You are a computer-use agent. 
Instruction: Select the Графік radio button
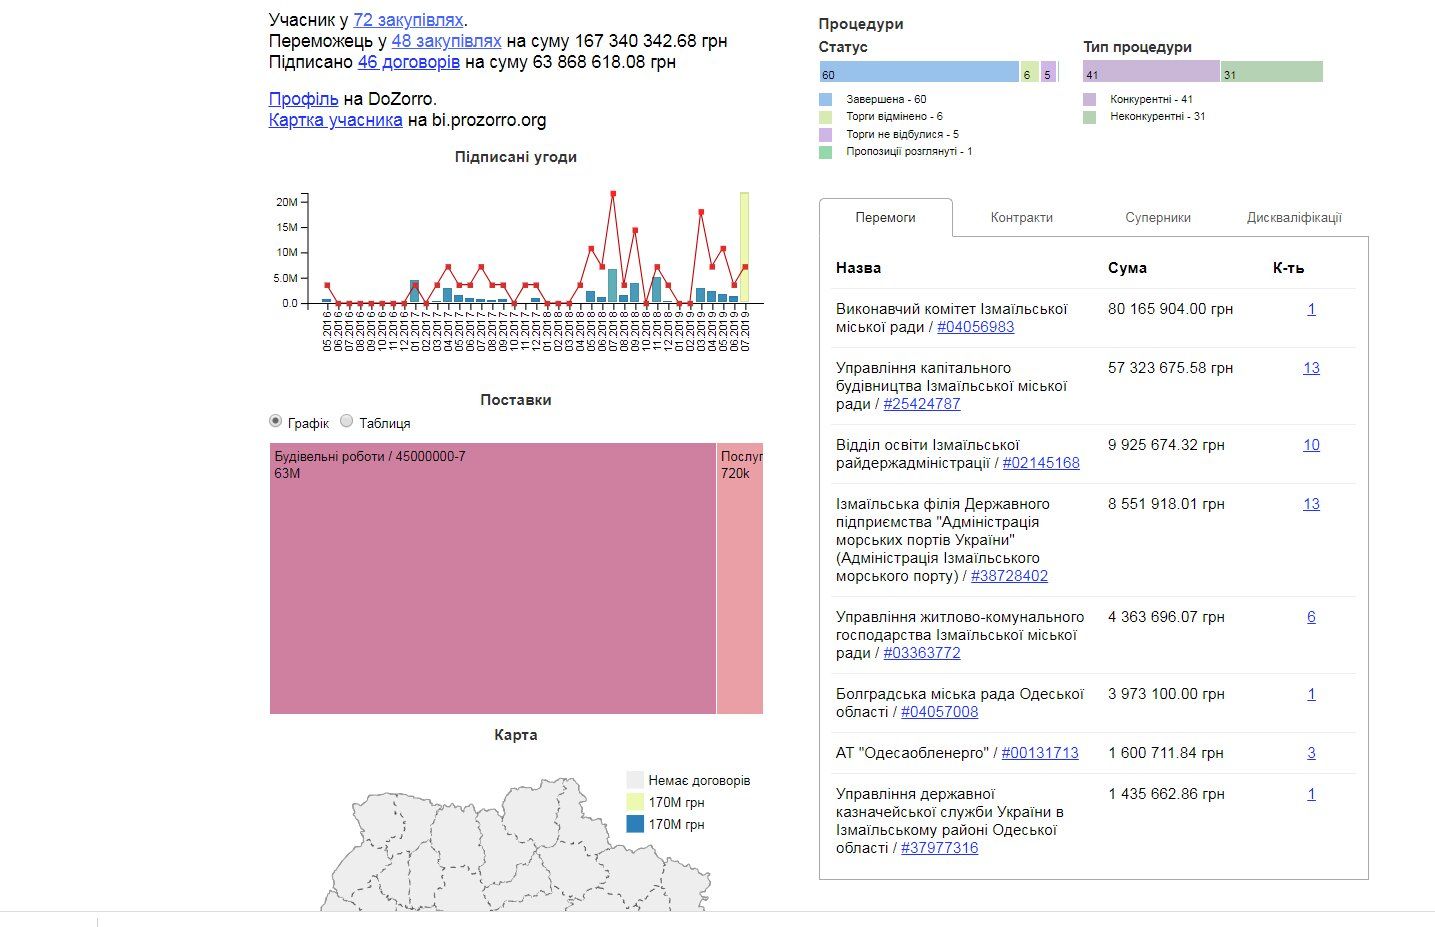click(x=275, y=421)
